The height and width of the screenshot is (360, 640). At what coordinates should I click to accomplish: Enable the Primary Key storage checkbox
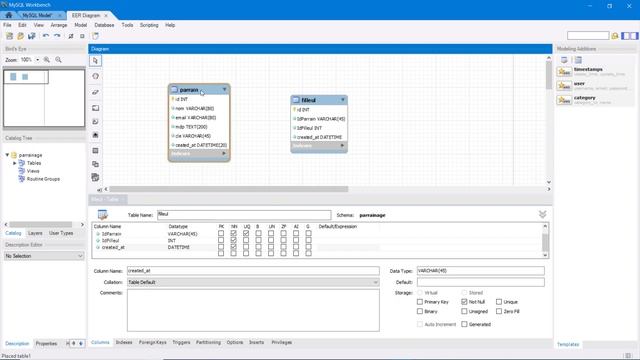tap(420, 302)
